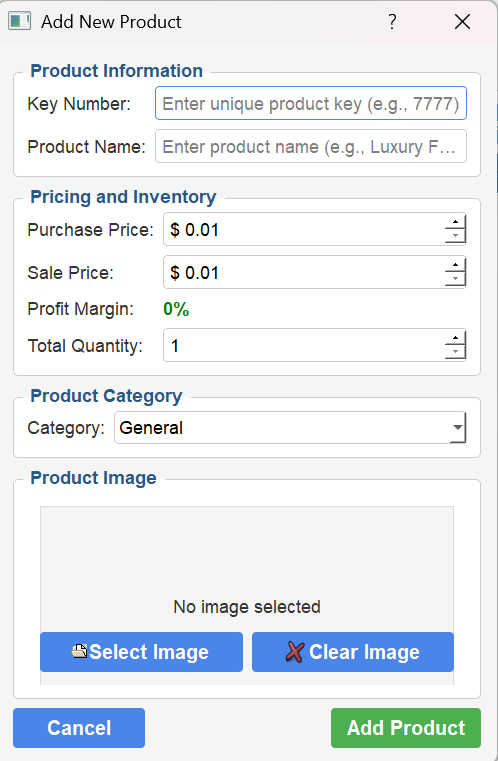Click the app icon in title bar
498x761 pixels.
click(x=19, y=21)
